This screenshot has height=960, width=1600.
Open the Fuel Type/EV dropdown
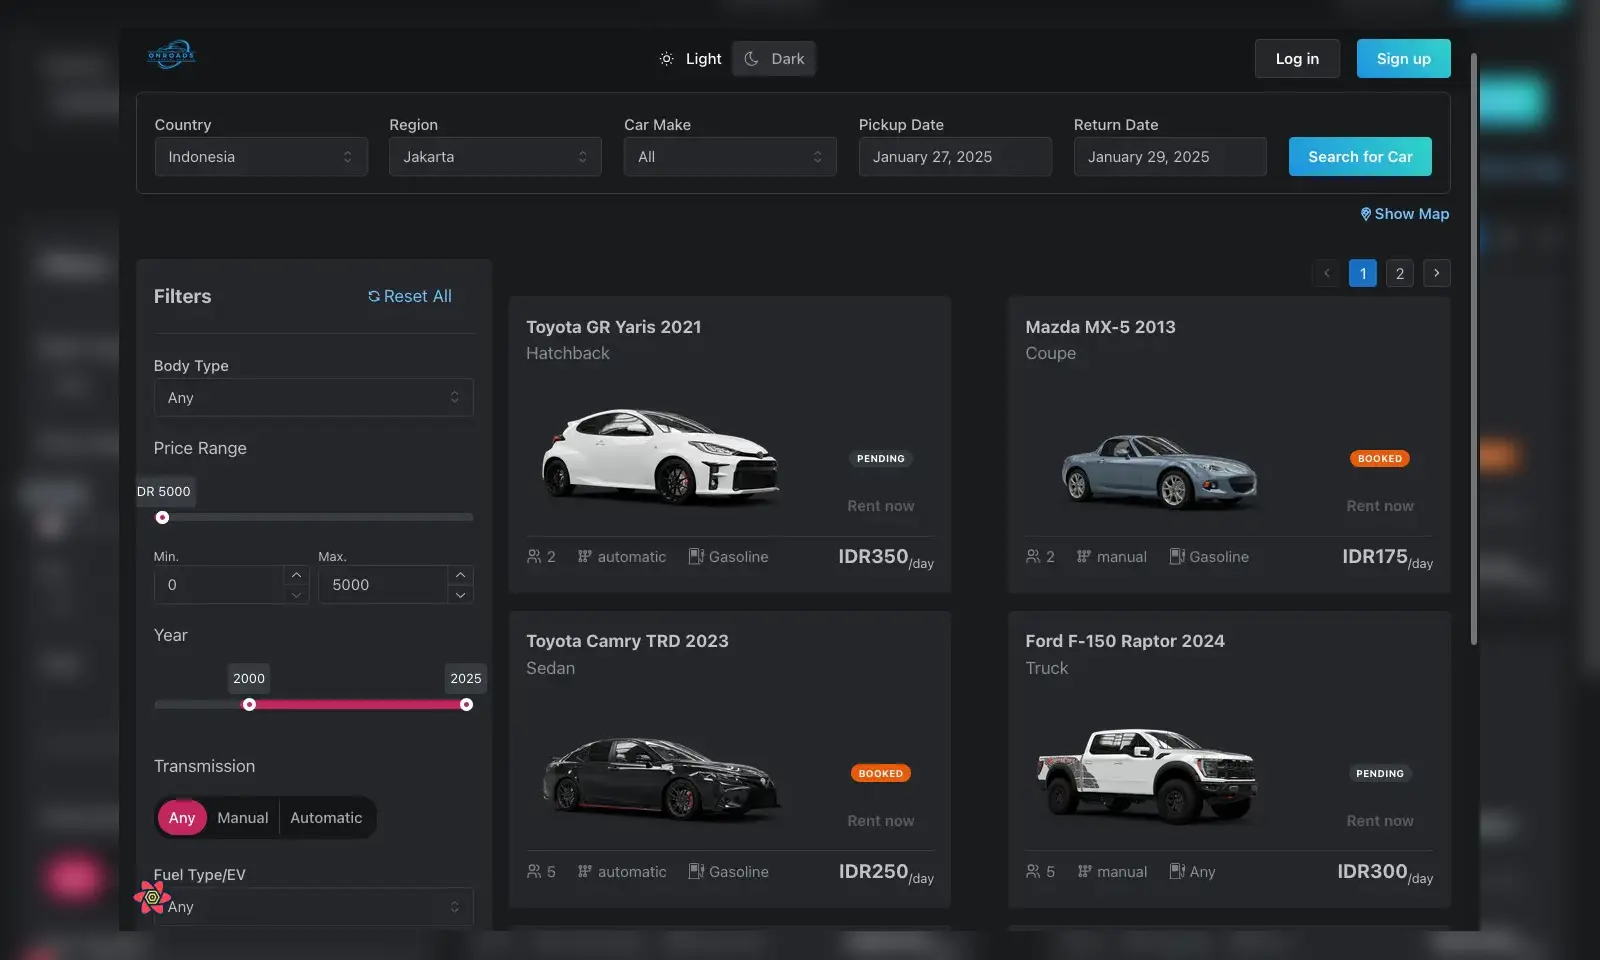[x=313, y=906]
